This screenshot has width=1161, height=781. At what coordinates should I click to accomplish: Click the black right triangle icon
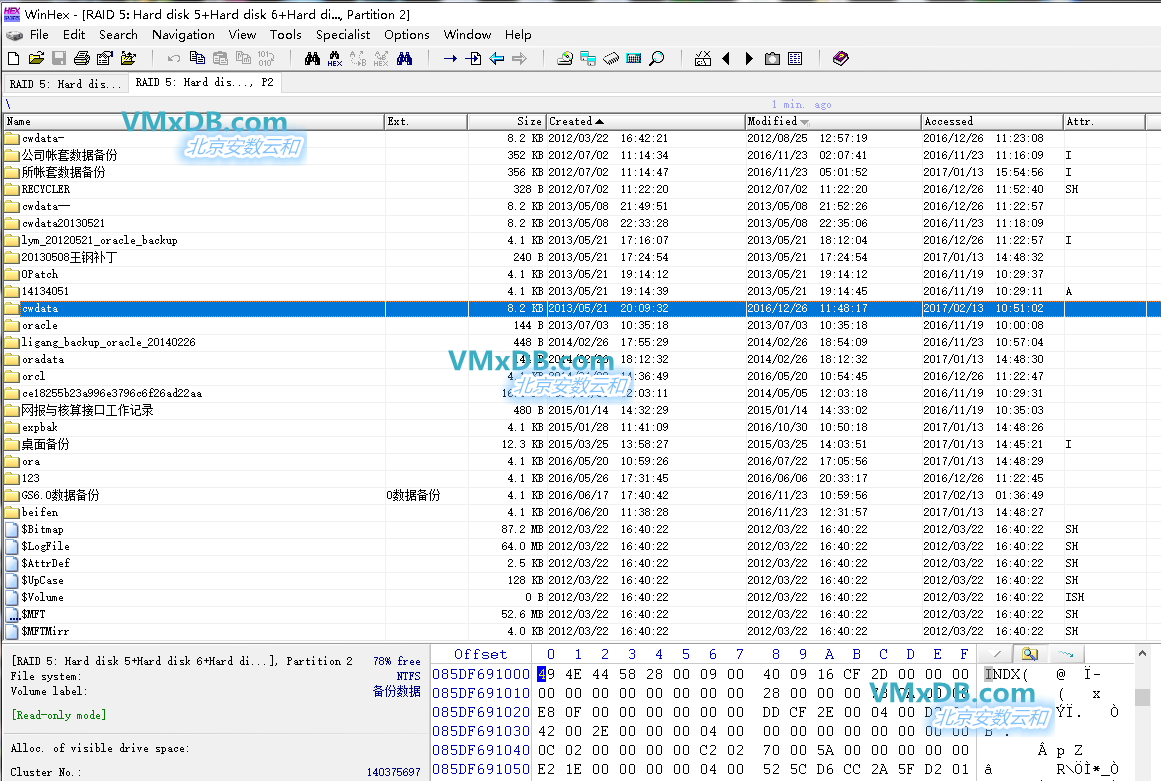point(749,58)
